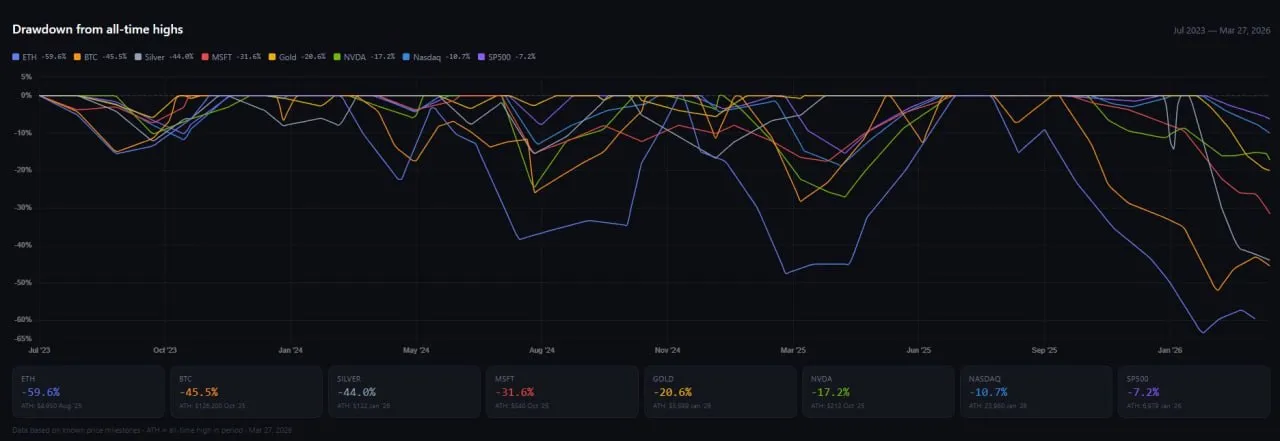Image resolution: width=1280 pixels, height=441 pixels.
Task: Select the GOLD -20.6% stat card
Action: (x=718, y=391)
